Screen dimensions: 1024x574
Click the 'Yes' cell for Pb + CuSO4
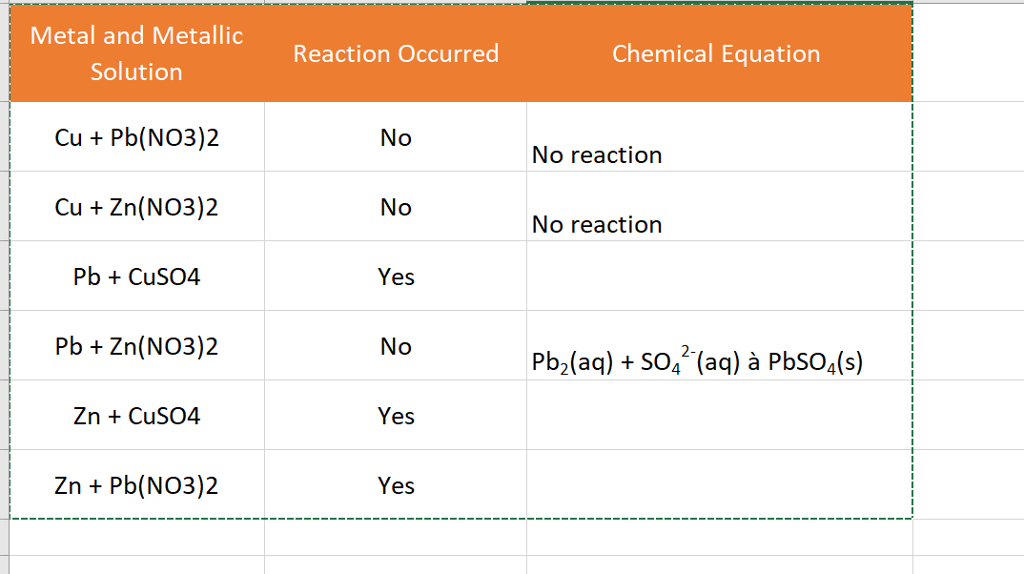tap(396, 276)
